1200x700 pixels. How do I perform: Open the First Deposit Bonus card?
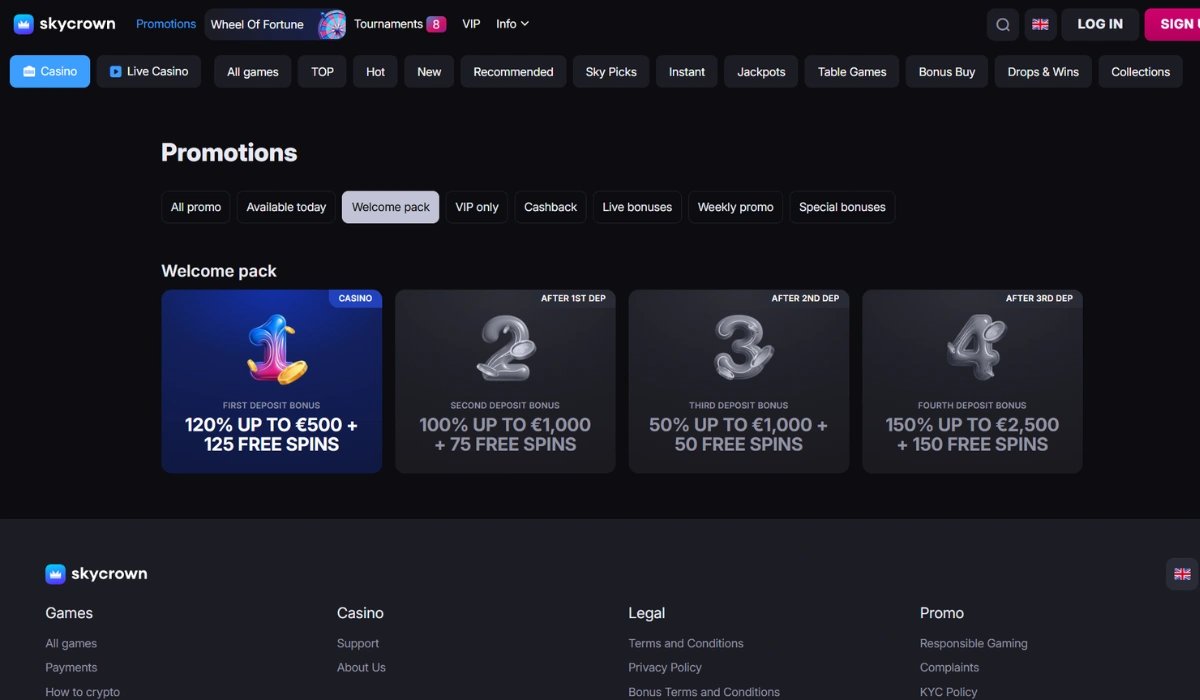click(271, 381)
